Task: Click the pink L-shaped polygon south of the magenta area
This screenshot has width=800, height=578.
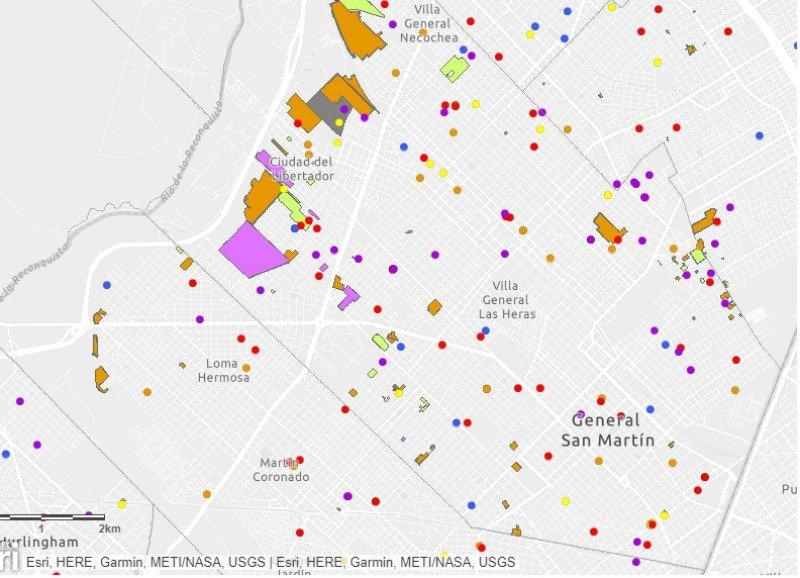Action: tap(349, 298)
